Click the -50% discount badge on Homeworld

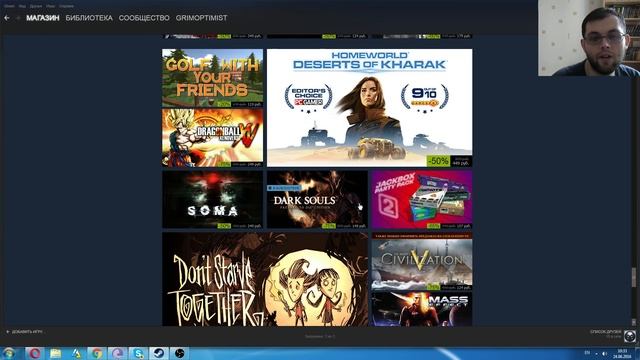438,161
